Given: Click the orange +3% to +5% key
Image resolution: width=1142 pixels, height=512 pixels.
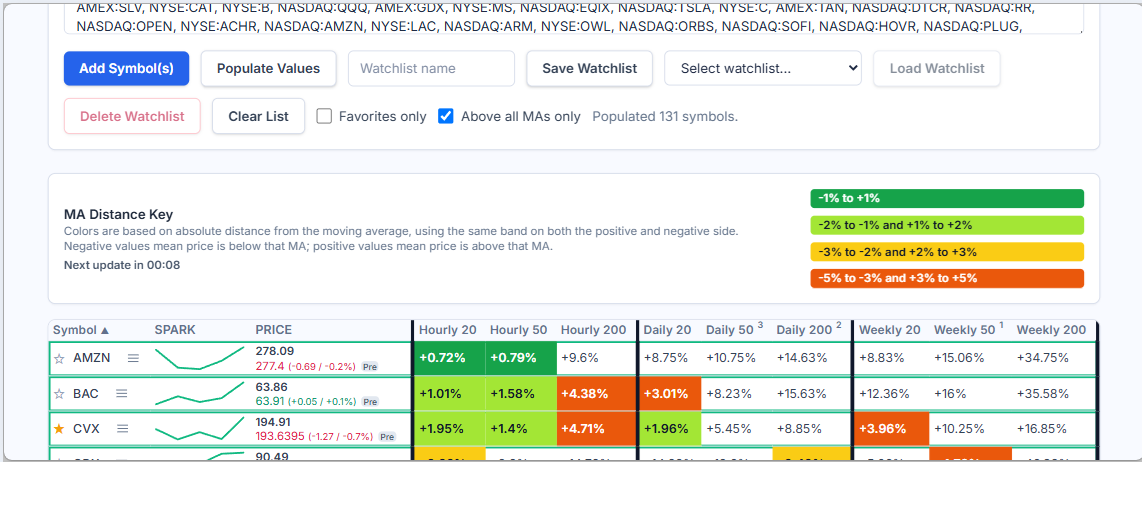Looking at the screenshot, I should point(947,278).
